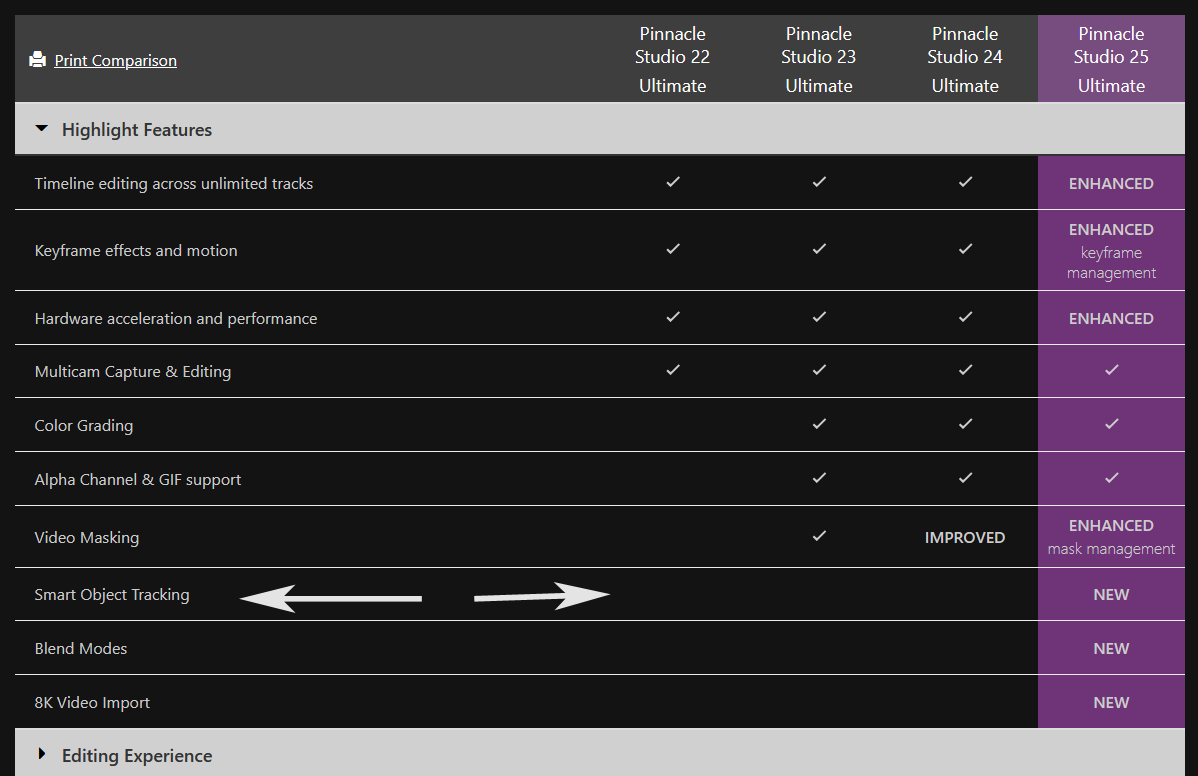Click Studio 23 checkmark for Video Masking
The height and width of the screenshot is (776, 1198).
(x=819, y=536)
